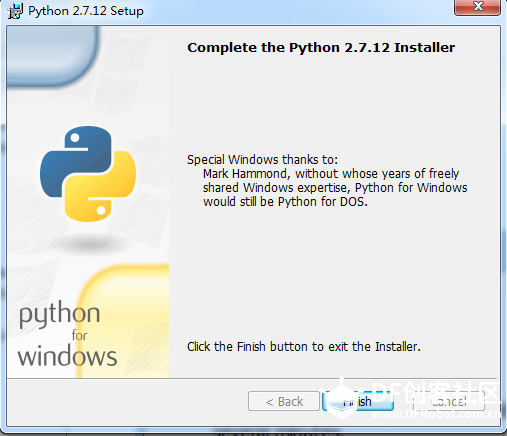507x436 pixels.
Task: Click the blue rounded decoration in banner
Action: coord(53,55)
